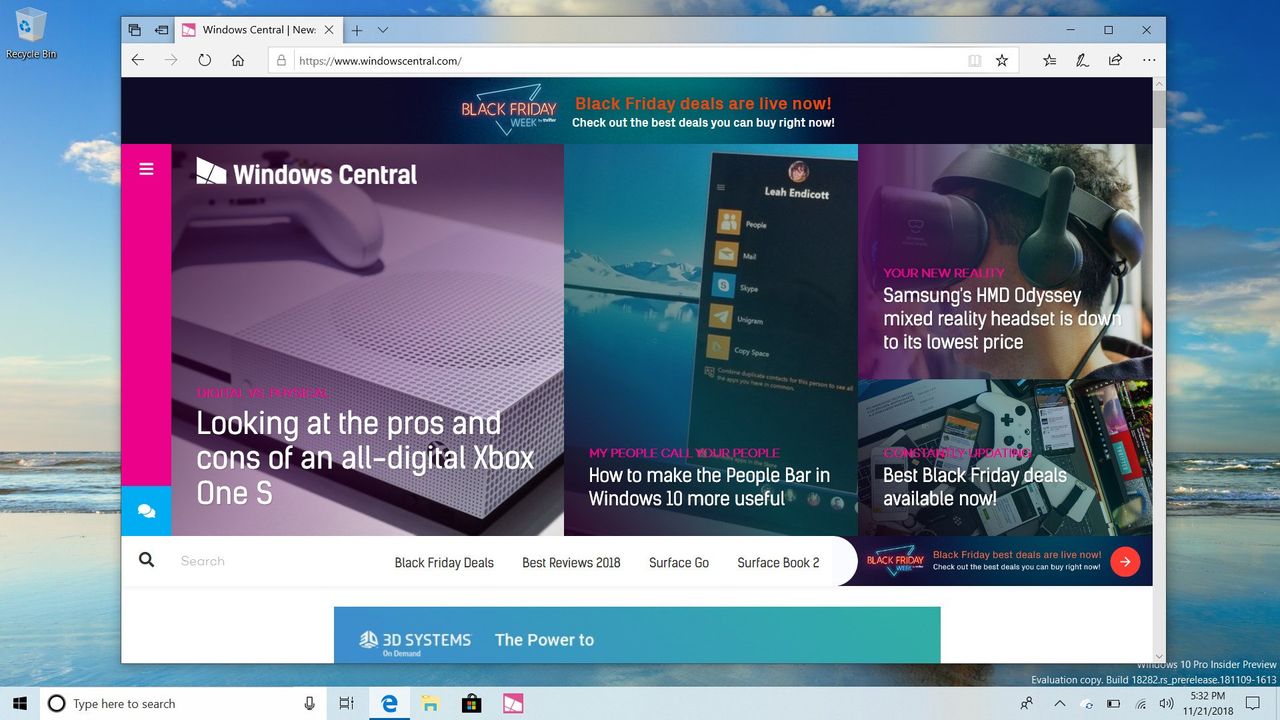This screenshot has height=720, width=1280.
Task: Add this page to favorites with star
Action: [1002, 61]
